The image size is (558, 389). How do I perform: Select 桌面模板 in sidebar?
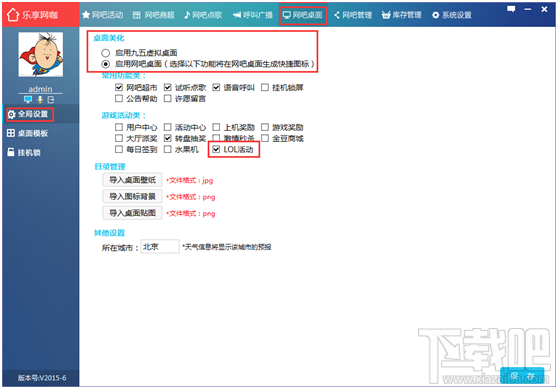click(x=27, y=133)
